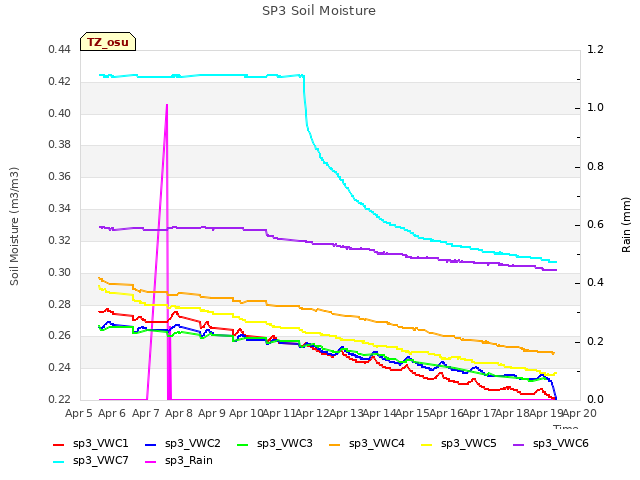
Task: Click the sp3_VWC4 legend label
Action: (376, 444)
